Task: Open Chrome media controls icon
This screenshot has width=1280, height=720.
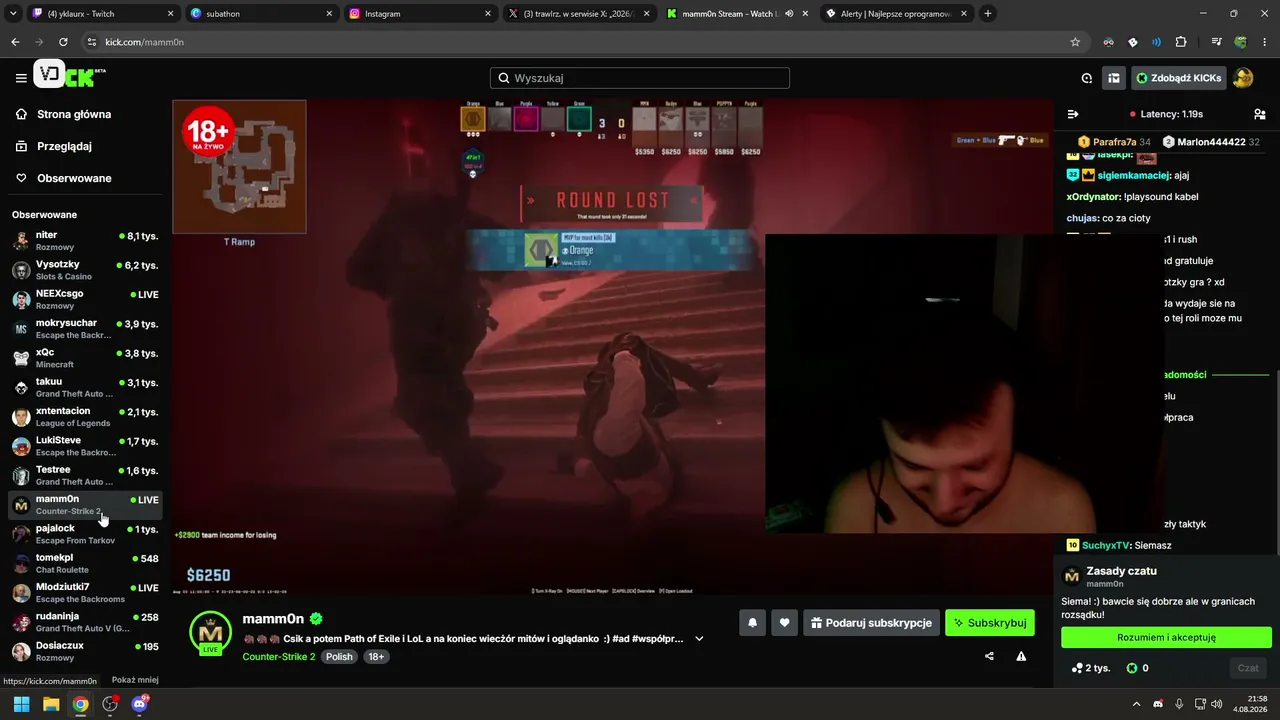Action: click(1216, 42)
